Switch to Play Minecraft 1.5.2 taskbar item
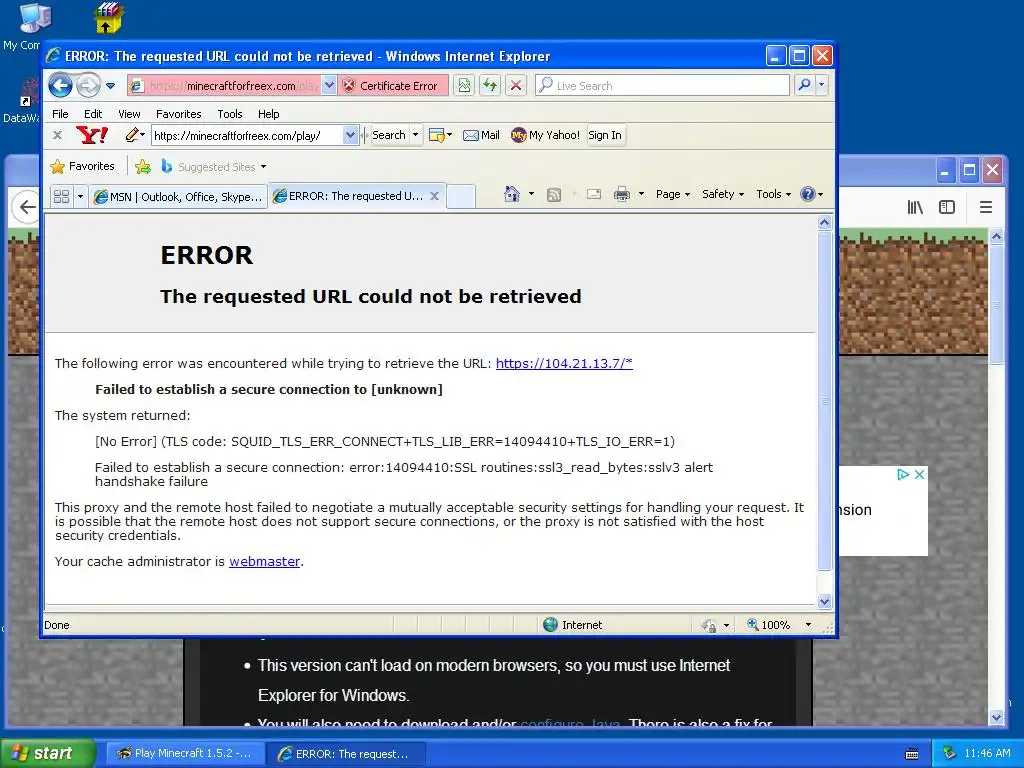The image size is (1024, 768). pos(184,754)
